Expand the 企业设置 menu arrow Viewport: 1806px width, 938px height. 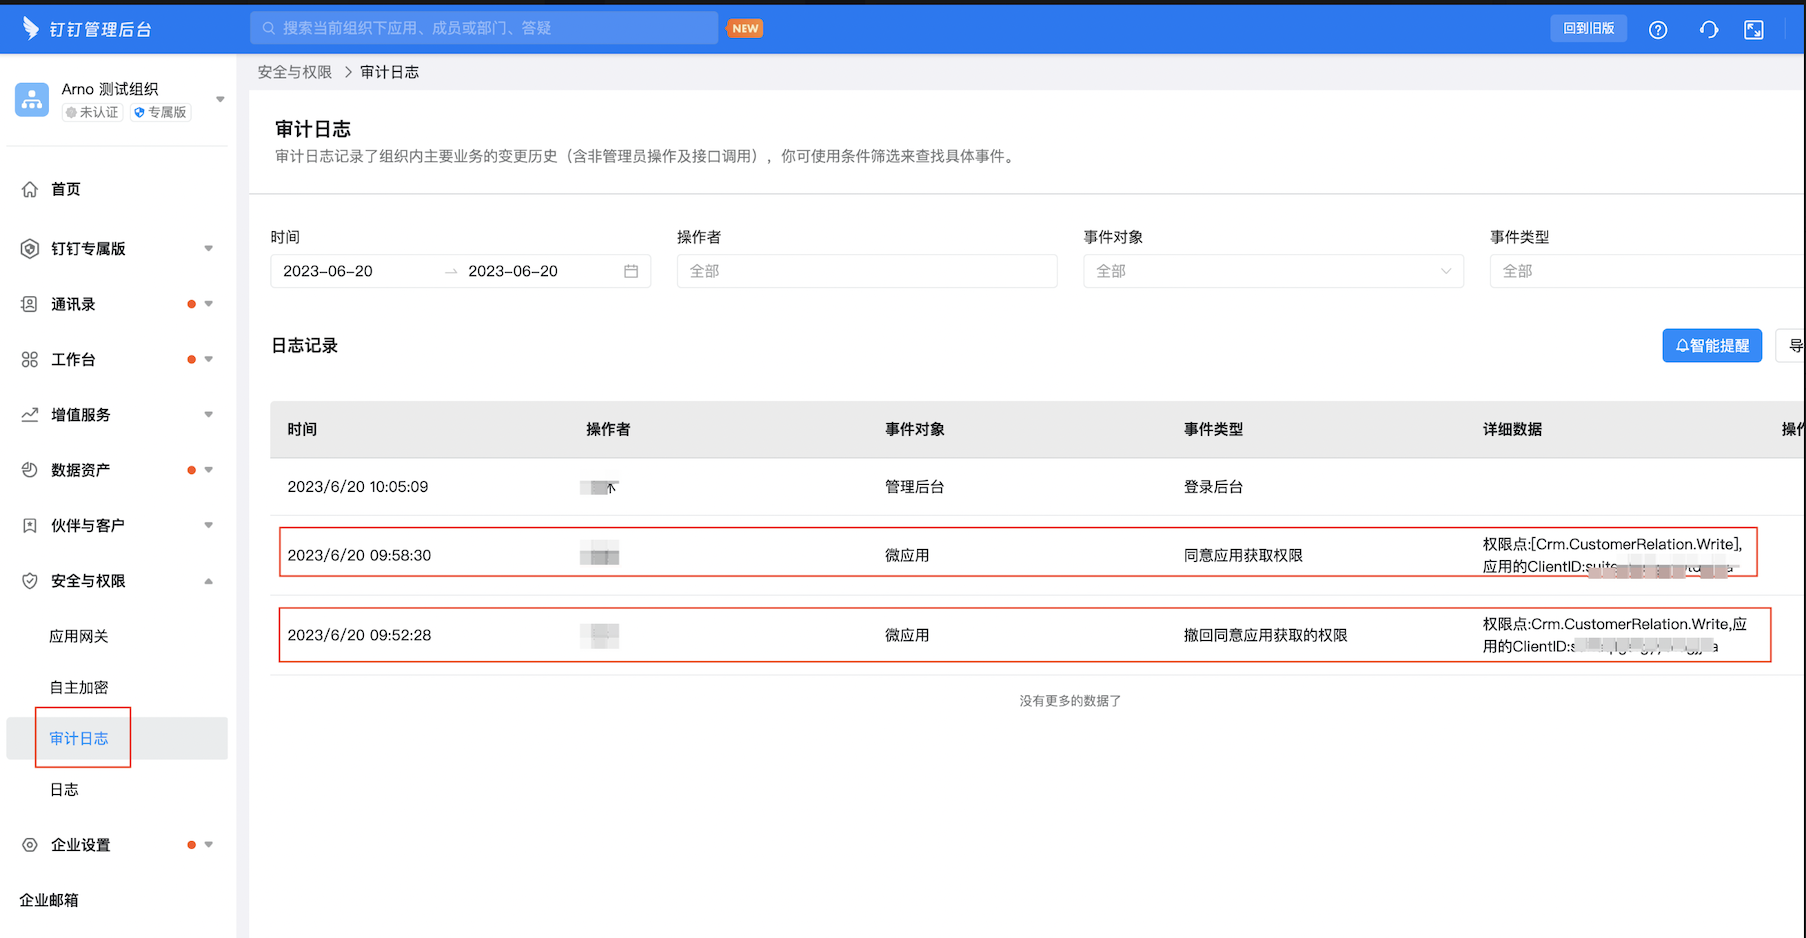point(209,845)
